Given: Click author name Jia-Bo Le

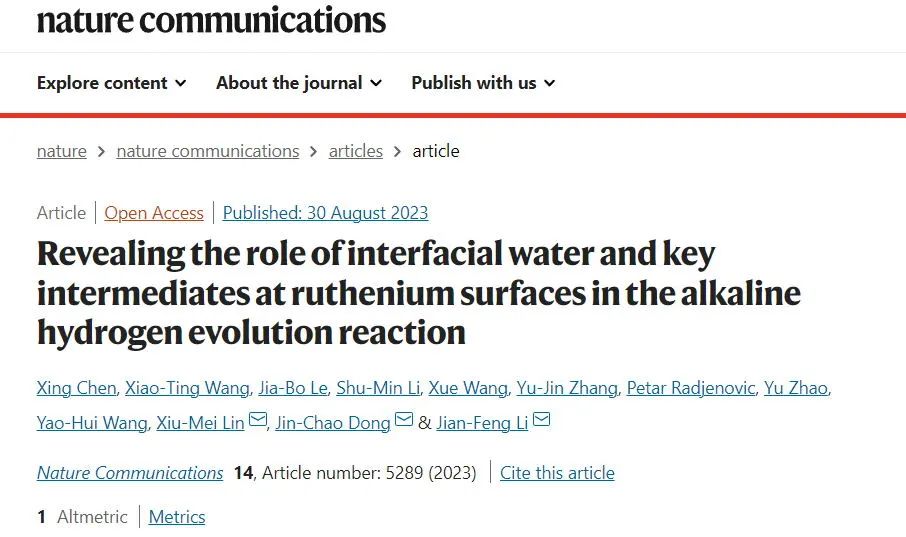Looking at the screenshot, I should [x=292, y=388].
